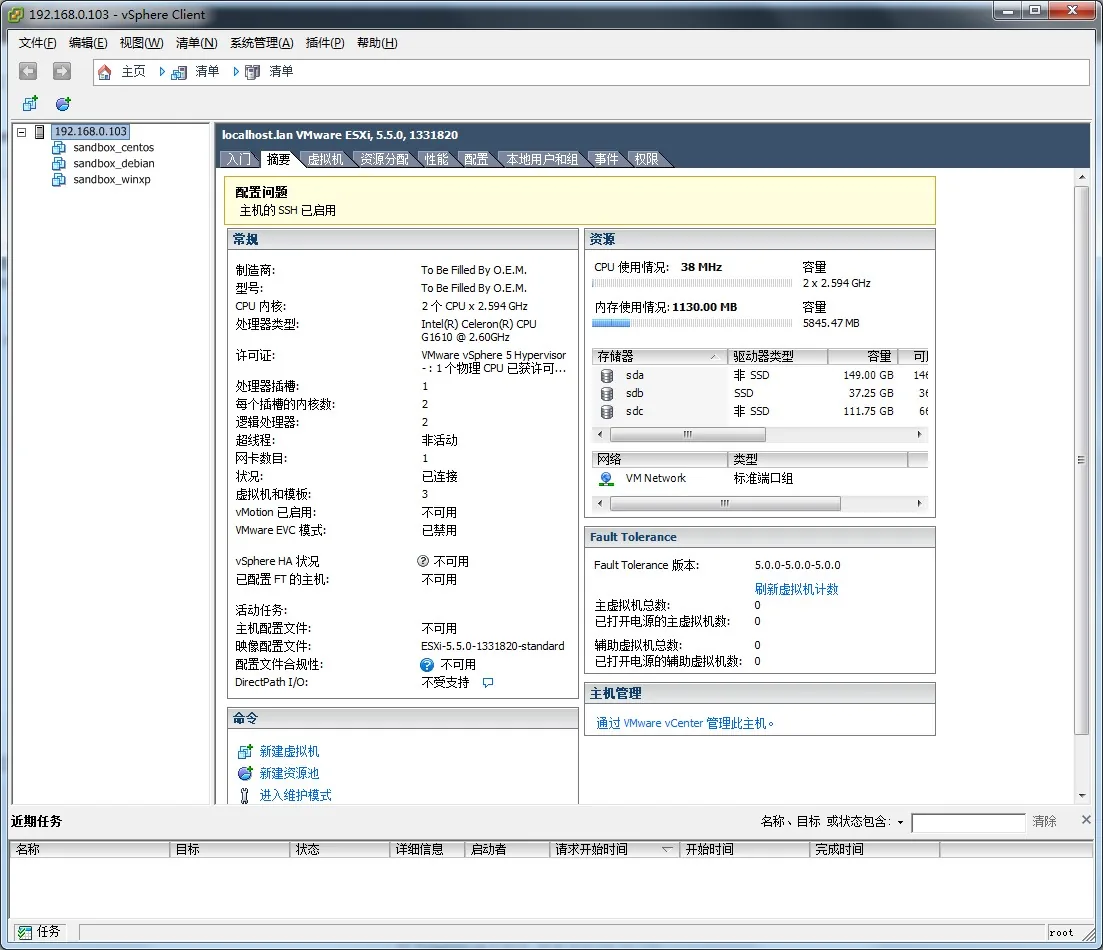Click the new resource pool toolbar icon
The width and height of the screenshot is (1103, 950).
click(x=63, y=103)
